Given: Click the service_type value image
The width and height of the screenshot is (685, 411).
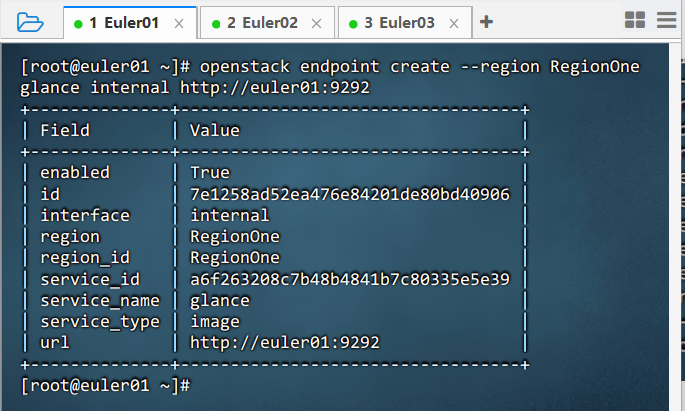Looking at the screenshot, I should pyautogui.click(x=215, y=322).
